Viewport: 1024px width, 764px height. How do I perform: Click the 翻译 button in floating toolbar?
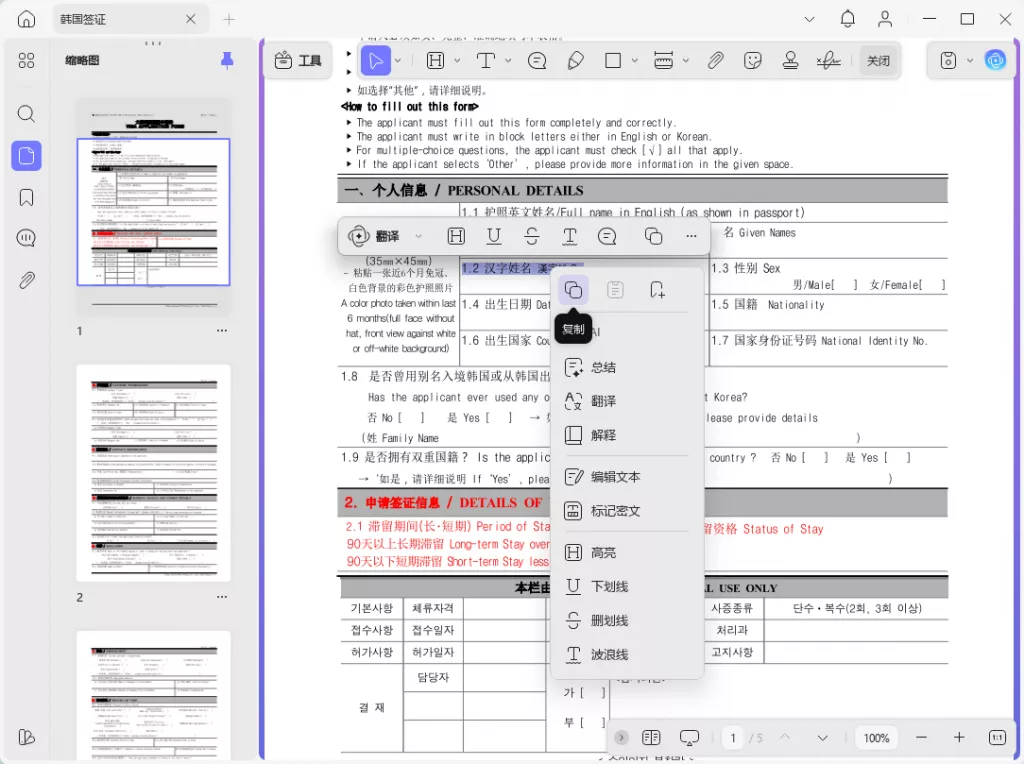point(376,236)
